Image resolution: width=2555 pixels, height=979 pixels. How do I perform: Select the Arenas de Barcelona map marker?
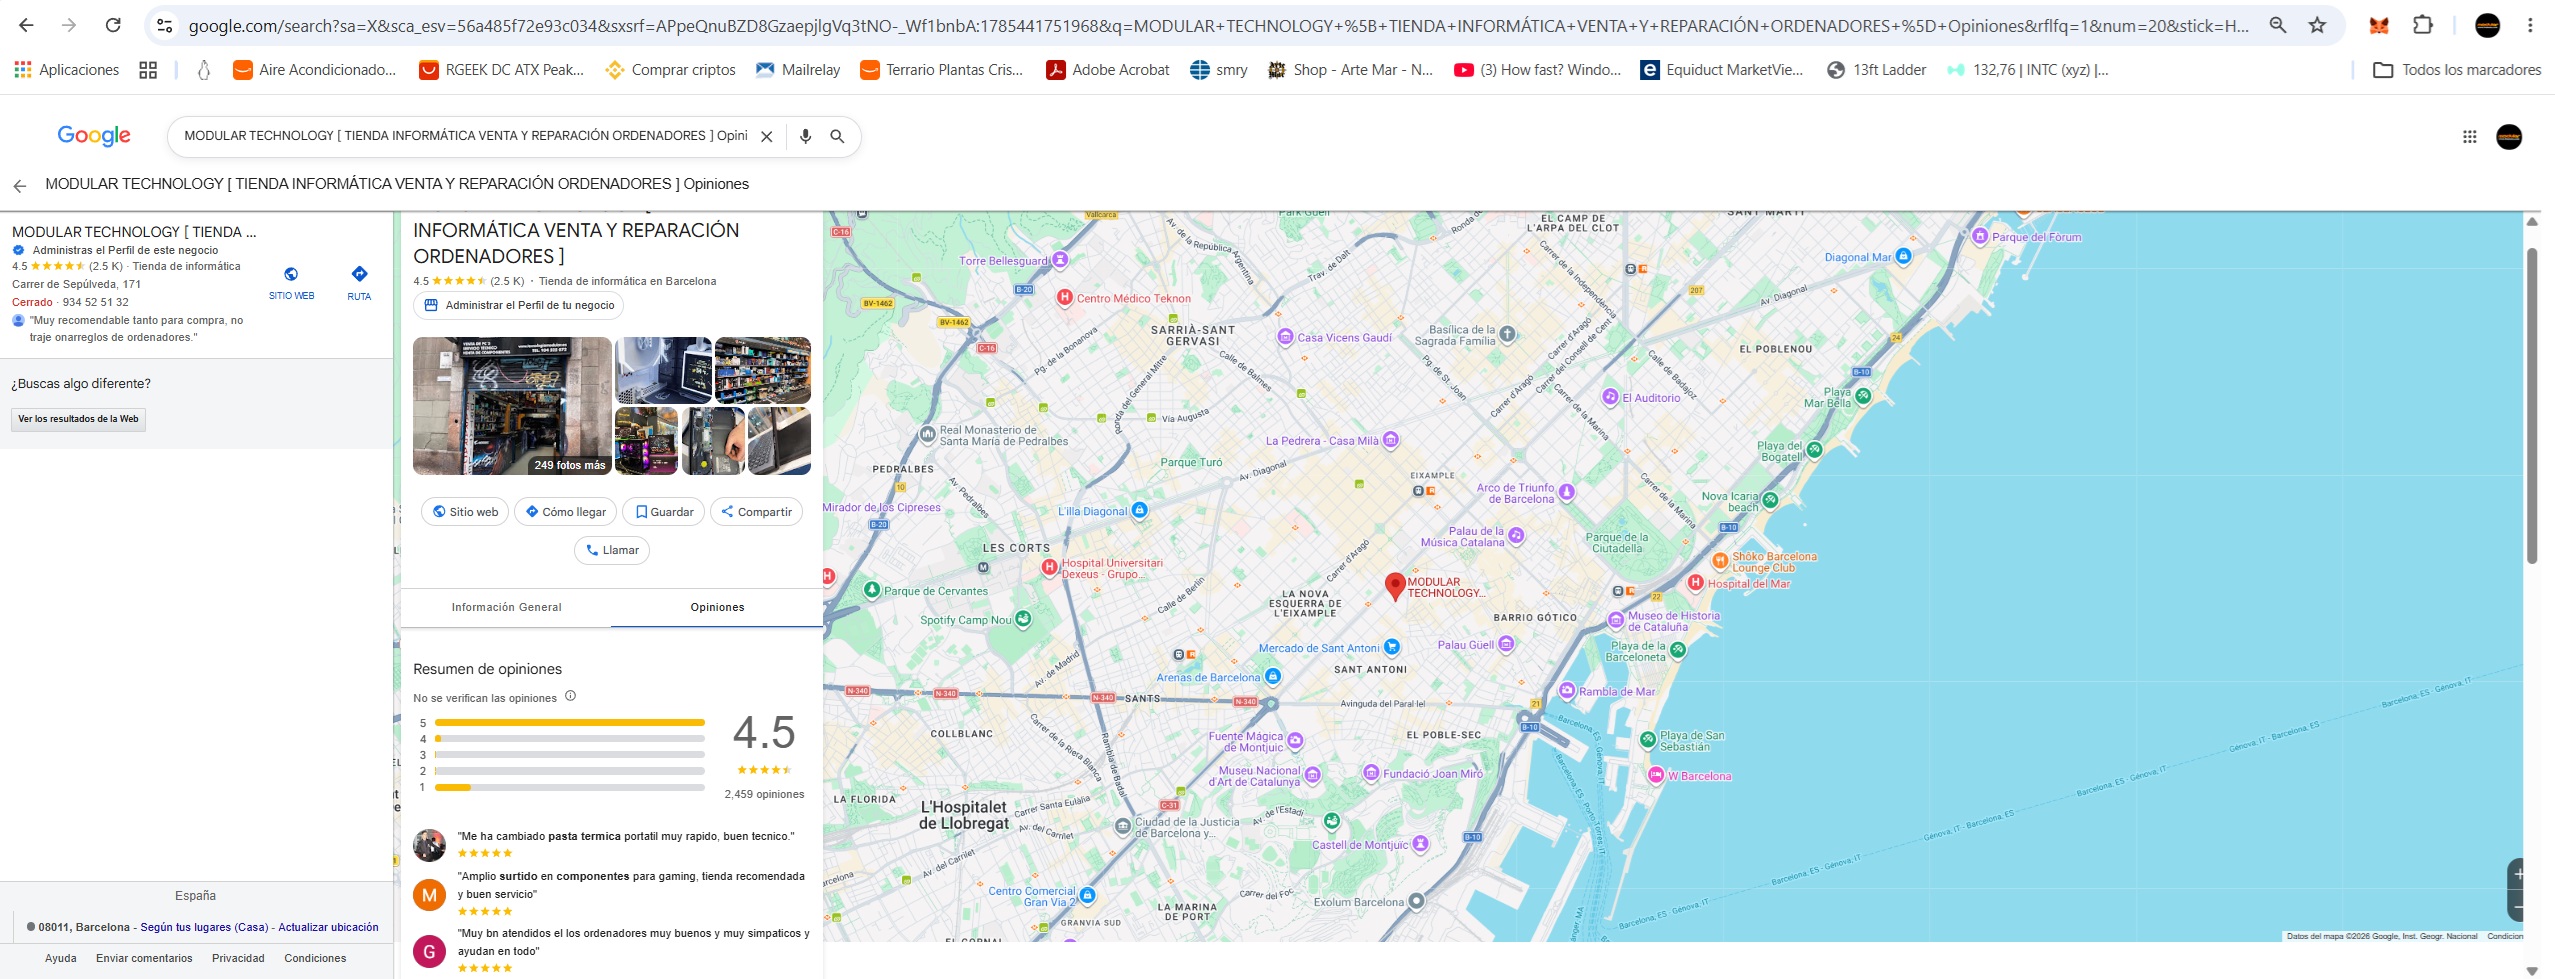pos(1272,676)
